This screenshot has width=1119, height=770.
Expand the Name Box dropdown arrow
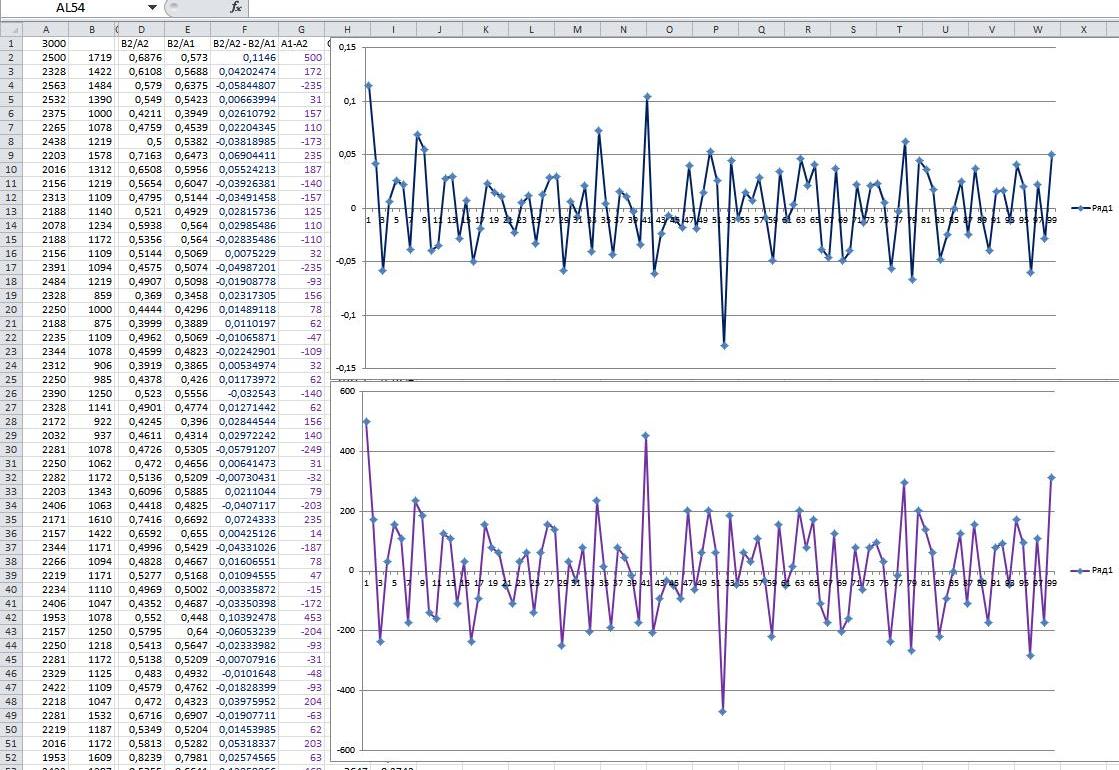coord(152,8)
